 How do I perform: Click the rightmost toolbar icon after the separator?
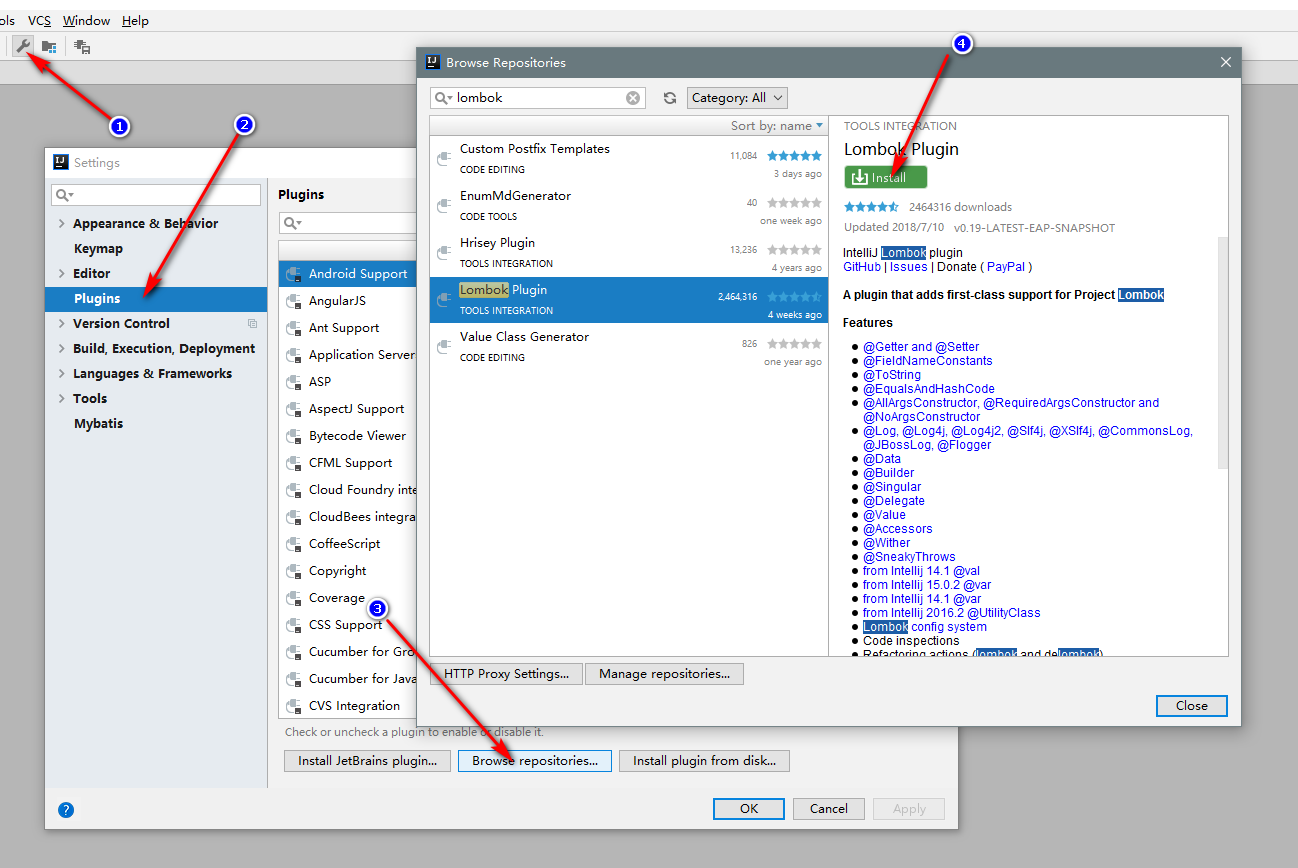[x=82, y=46]
